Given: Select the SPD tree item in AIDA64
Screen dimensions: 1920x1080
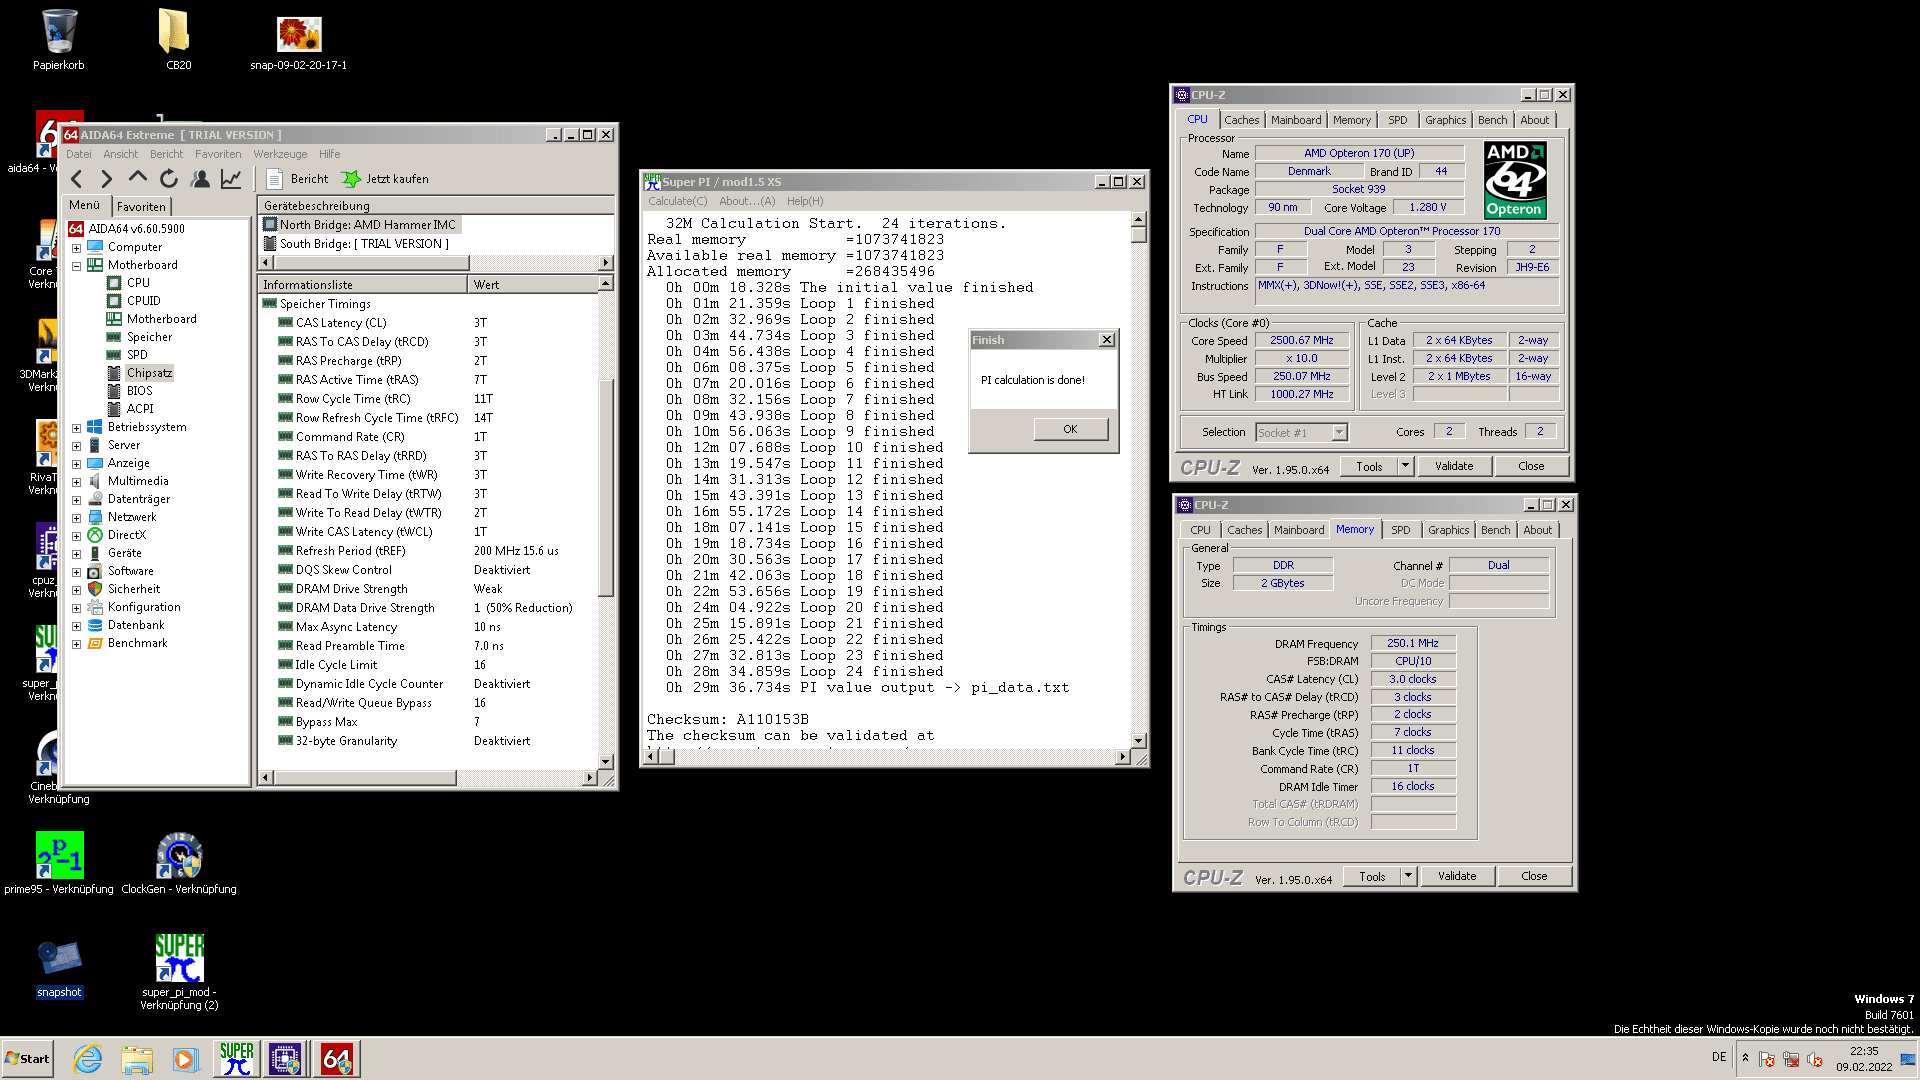Looking at the screenshot, I should coord(137,355).
